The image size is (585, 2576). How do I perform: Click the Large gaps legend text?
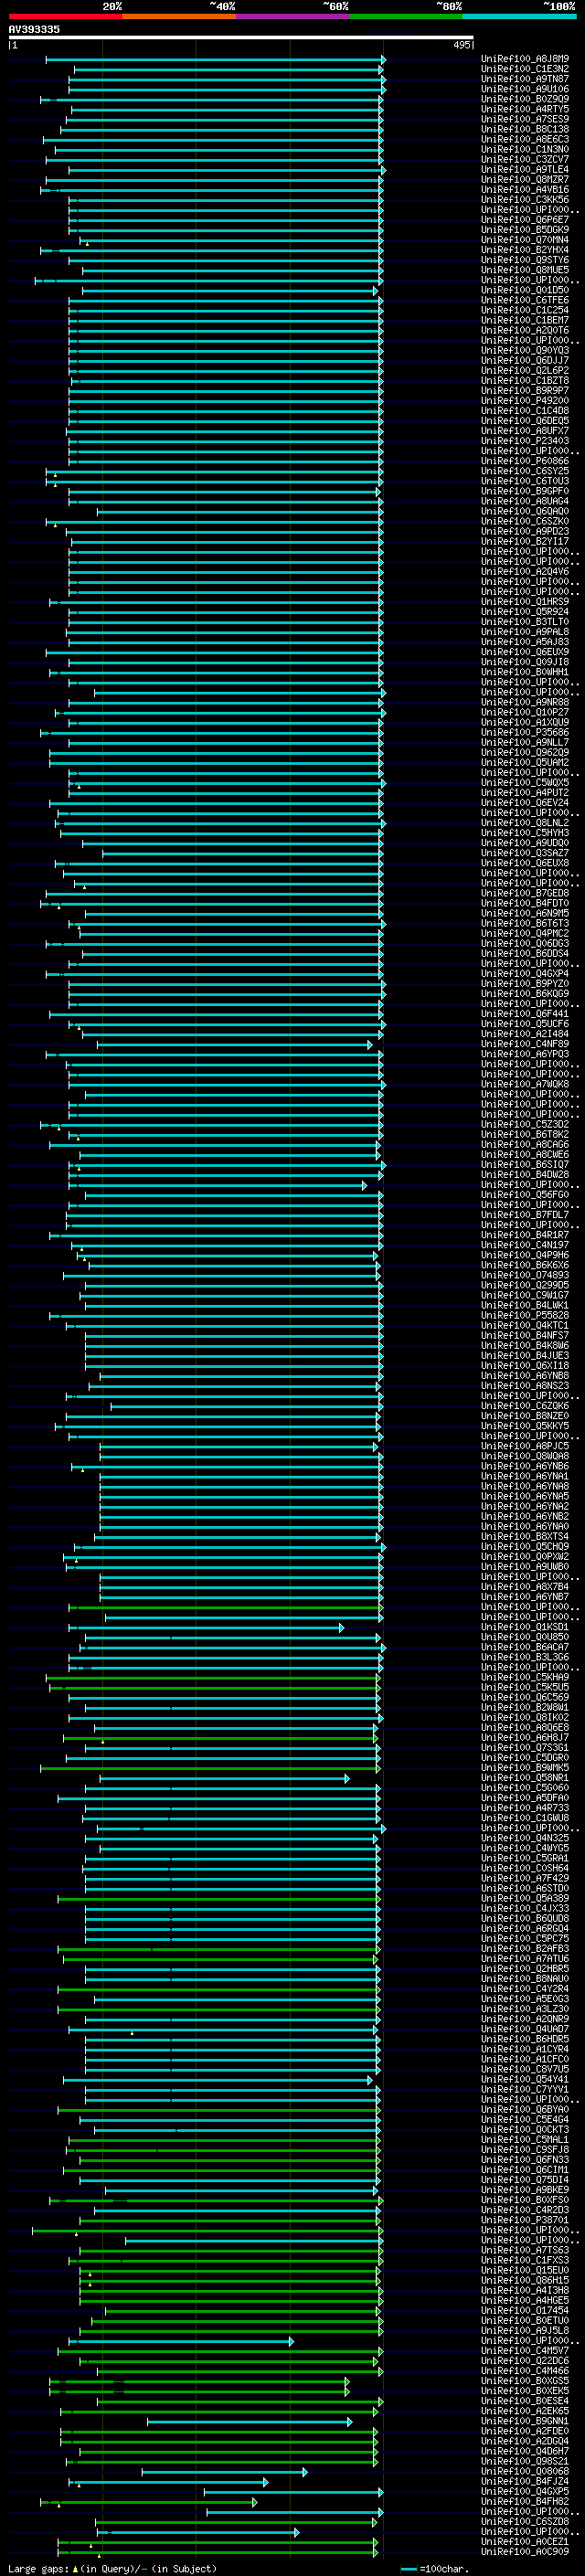coord(111,2568)
